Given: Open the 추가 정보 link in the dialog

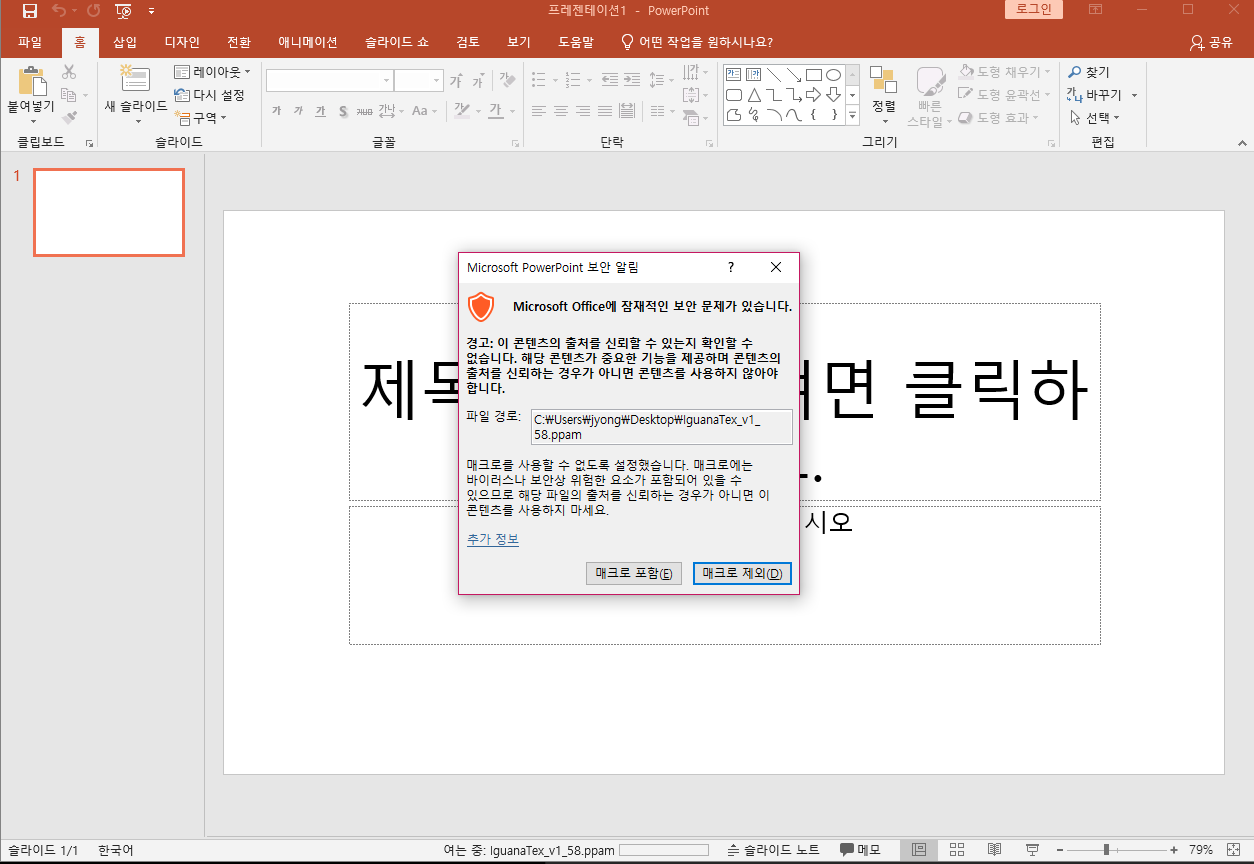Looking at the screenshot, I should [x=491, y=539].
